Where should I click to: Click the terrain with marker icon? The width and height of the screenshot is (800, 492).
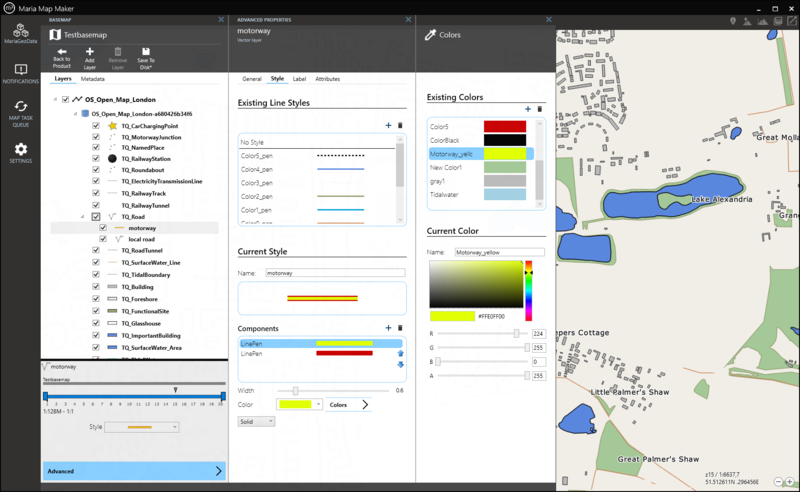click(x=747, y=21)
